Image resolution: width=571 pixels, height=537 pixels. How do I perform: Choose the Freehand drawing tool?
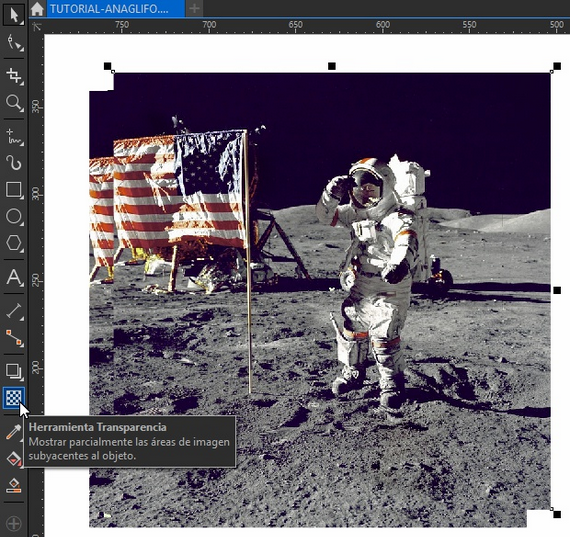(14, 137)
